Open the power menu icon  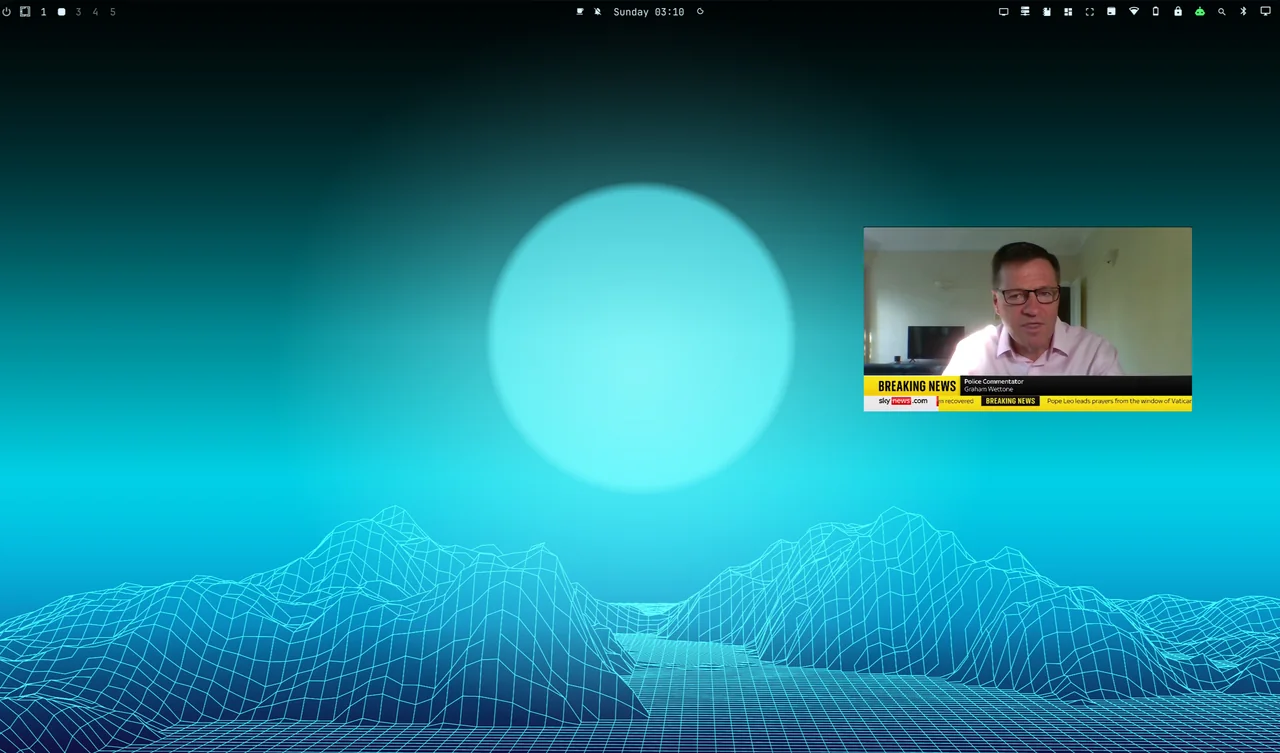tap(7, 12)
